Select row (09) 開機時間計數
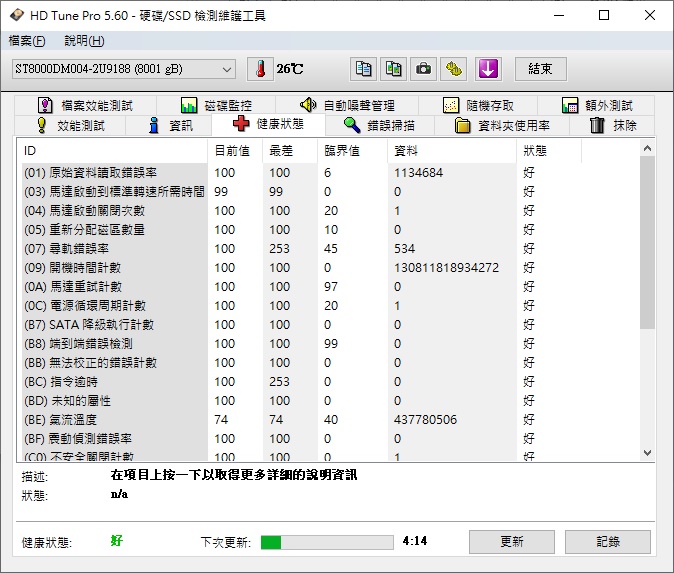 329,268
